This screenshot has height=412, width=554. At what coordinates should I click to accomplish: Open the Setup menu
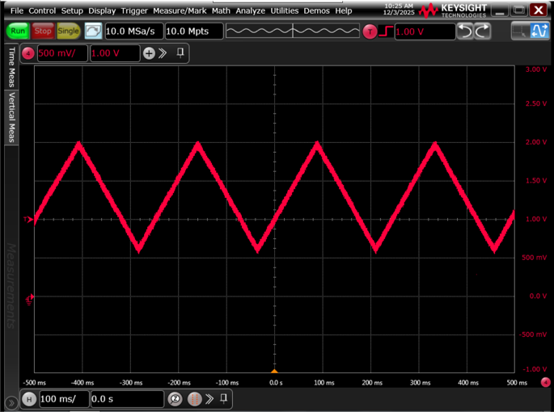point(72,11)
